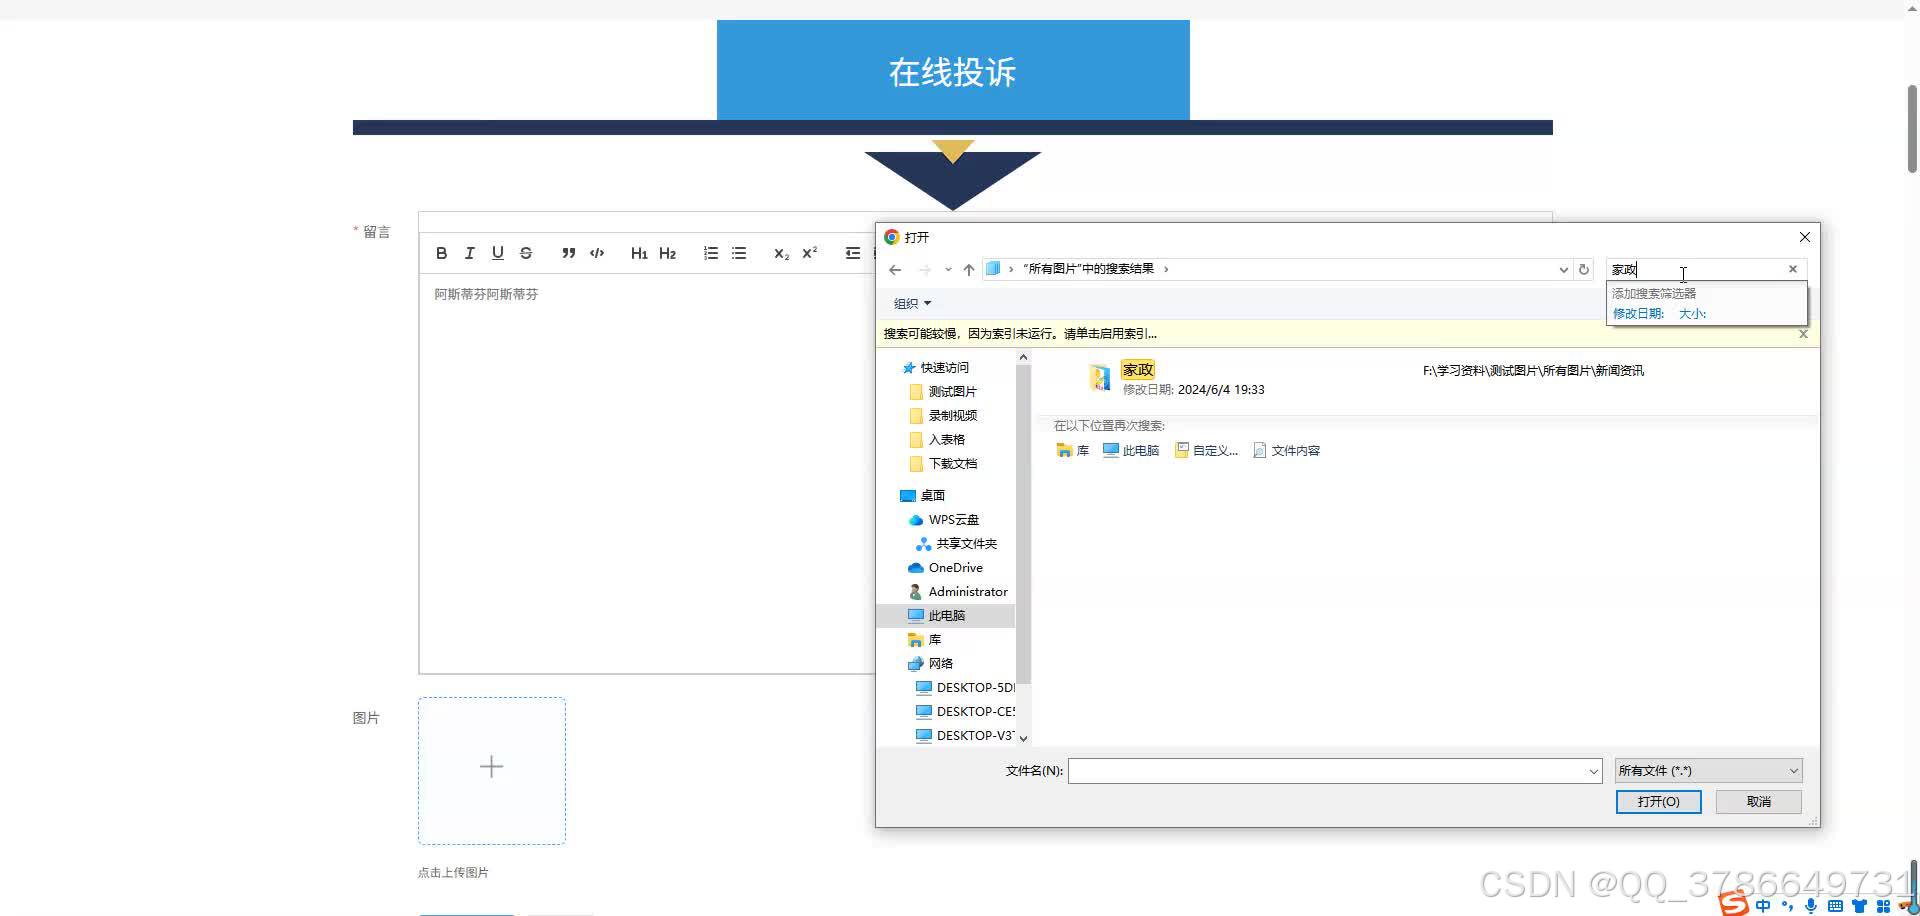The width and height of the screenshot is (1920, 916).
Task: Apply superscript formatting
Action: click(x=809, y=253)
